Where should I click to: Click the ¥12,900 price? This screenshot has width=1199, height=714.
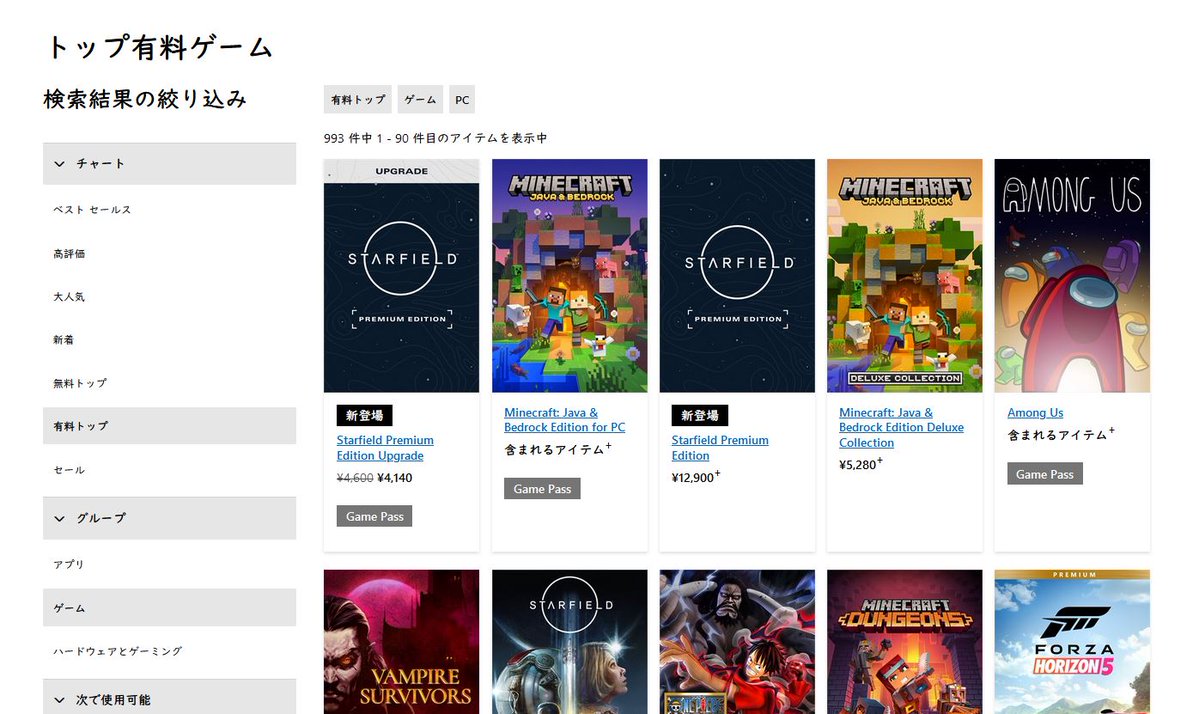[x=695, y=477]
